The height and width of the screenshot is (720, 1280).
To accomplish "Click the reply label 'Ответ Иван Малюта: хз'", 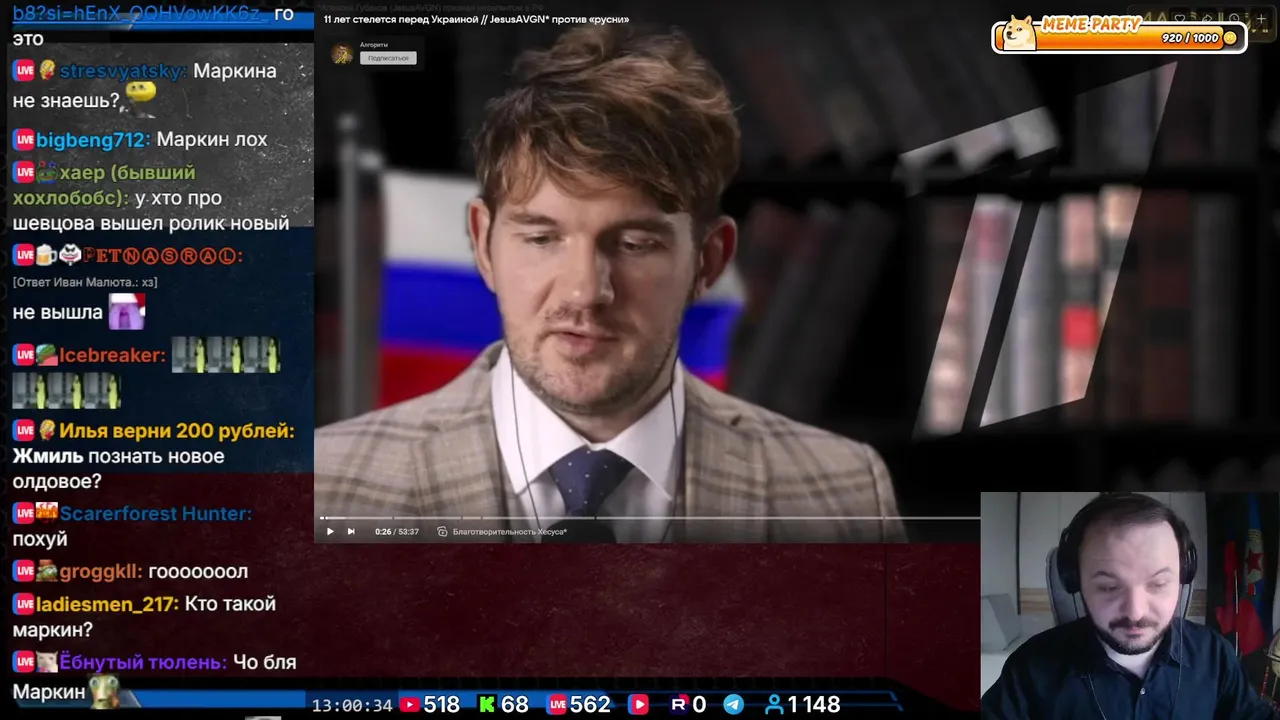I will (x=85, y=282).
